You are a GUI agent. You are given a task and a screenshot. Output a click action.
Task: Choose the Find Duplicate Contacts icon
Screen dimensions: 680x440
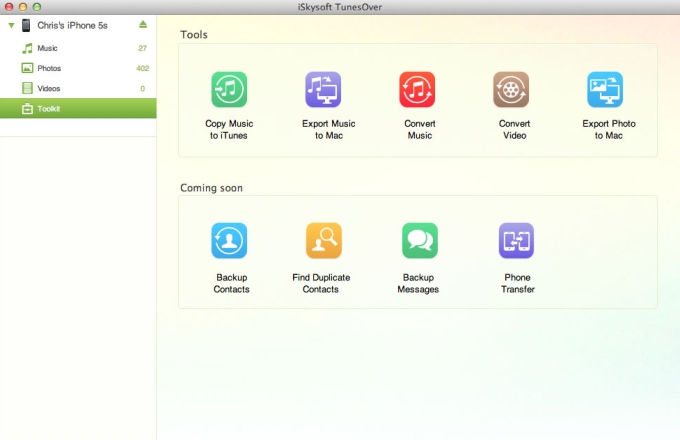click(324, 241)
